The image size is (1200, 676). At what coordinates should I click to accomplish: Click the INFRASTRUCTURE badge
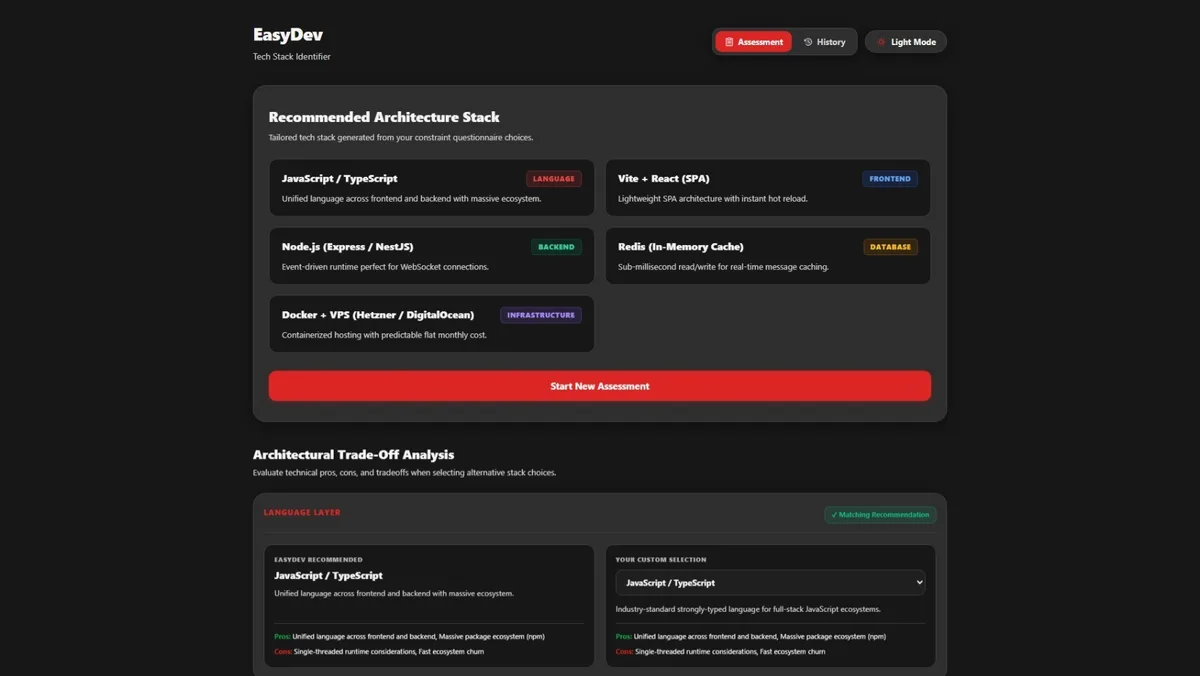tap(541, 315)
